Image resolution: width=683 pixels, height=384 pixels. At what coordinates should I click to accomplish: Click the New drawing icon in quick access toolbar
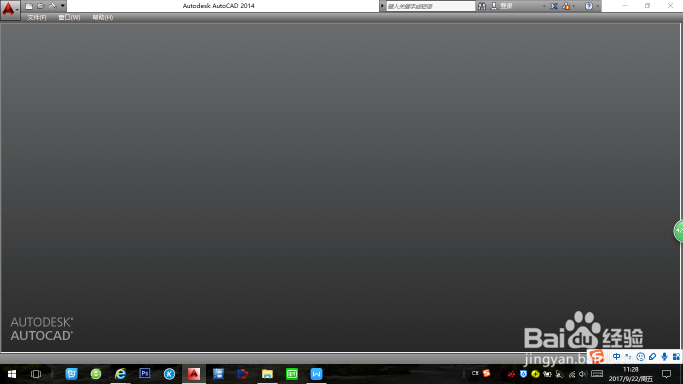point(29,6)
